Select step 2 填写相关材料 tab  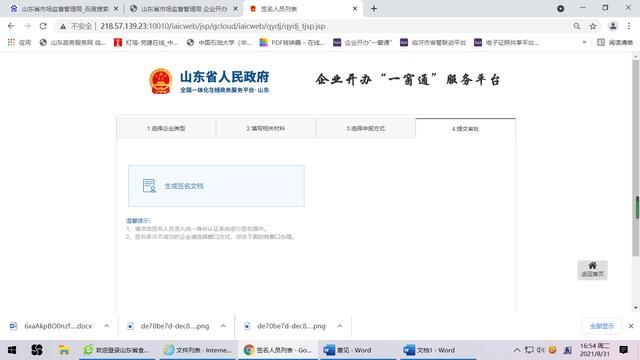pos(266,129)
